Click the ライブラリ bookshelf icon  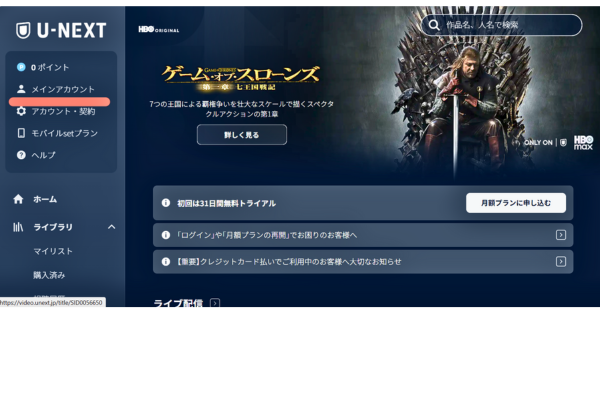pos(18,227)
